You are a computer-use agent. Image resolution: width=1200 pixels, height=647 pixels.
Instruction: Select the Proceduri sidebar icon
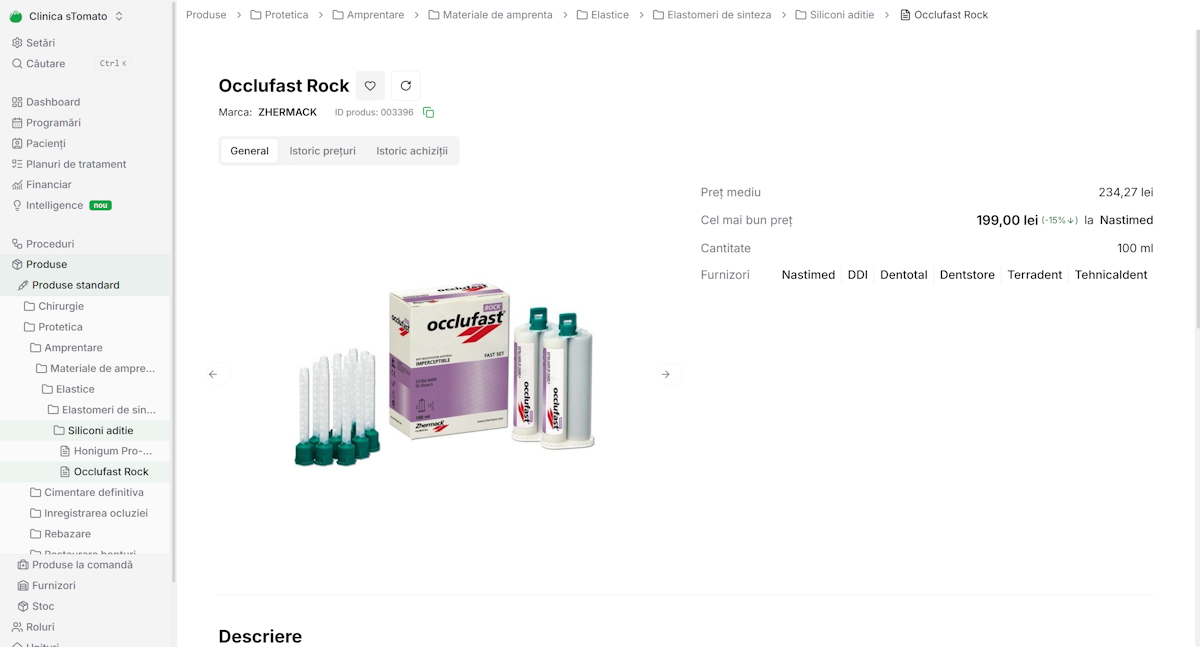pos(16,243)
